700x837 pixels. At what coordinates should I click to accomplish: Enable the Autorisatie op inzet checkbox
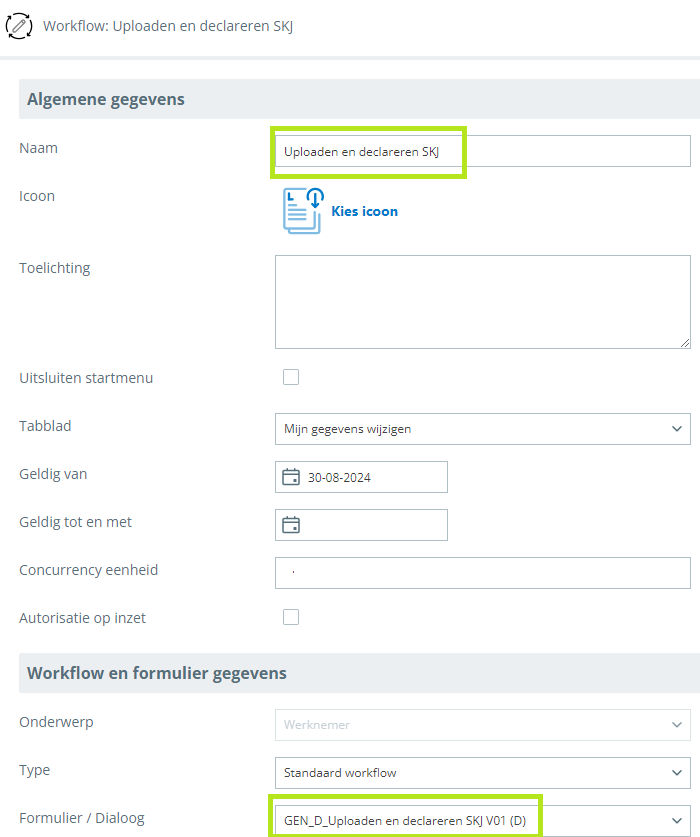pyautogui.click(x=291, y=617)
